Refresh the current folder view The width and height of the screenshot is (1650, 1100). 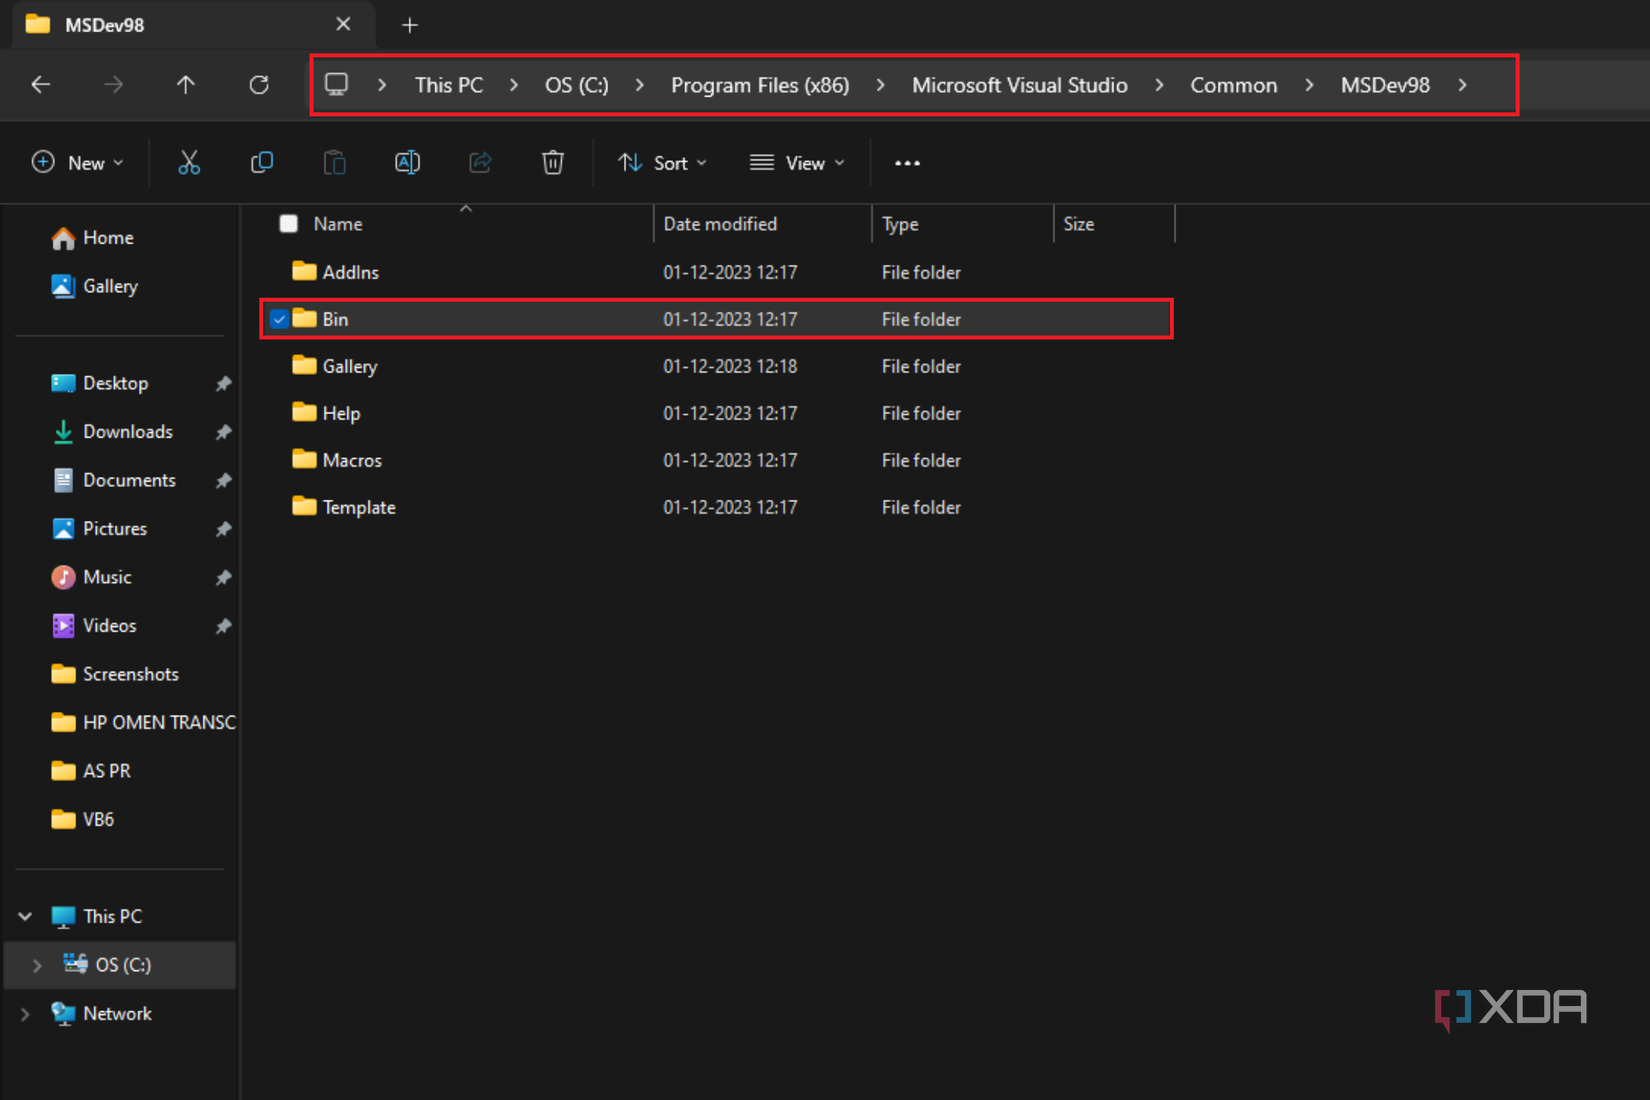259,85
